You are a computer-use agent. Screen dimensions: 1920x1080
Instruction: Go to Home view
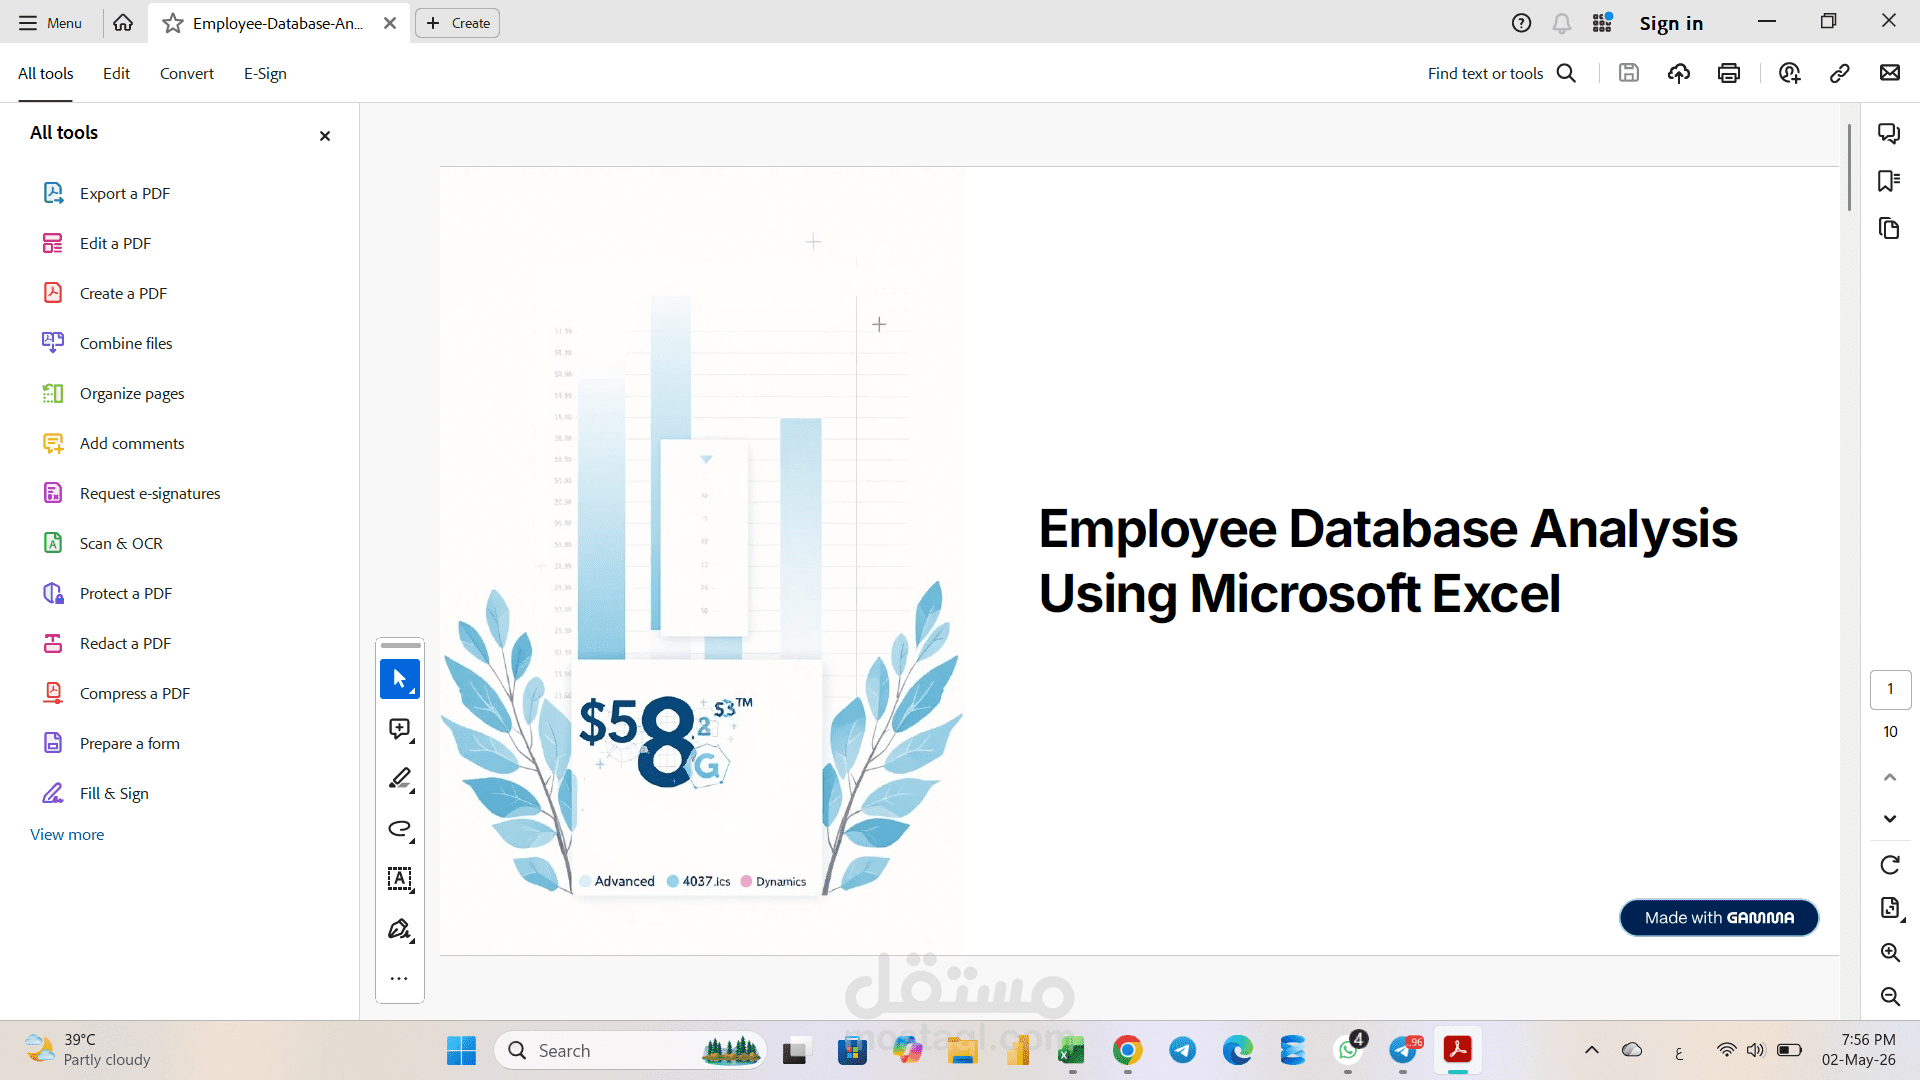(x=123, y=23)
